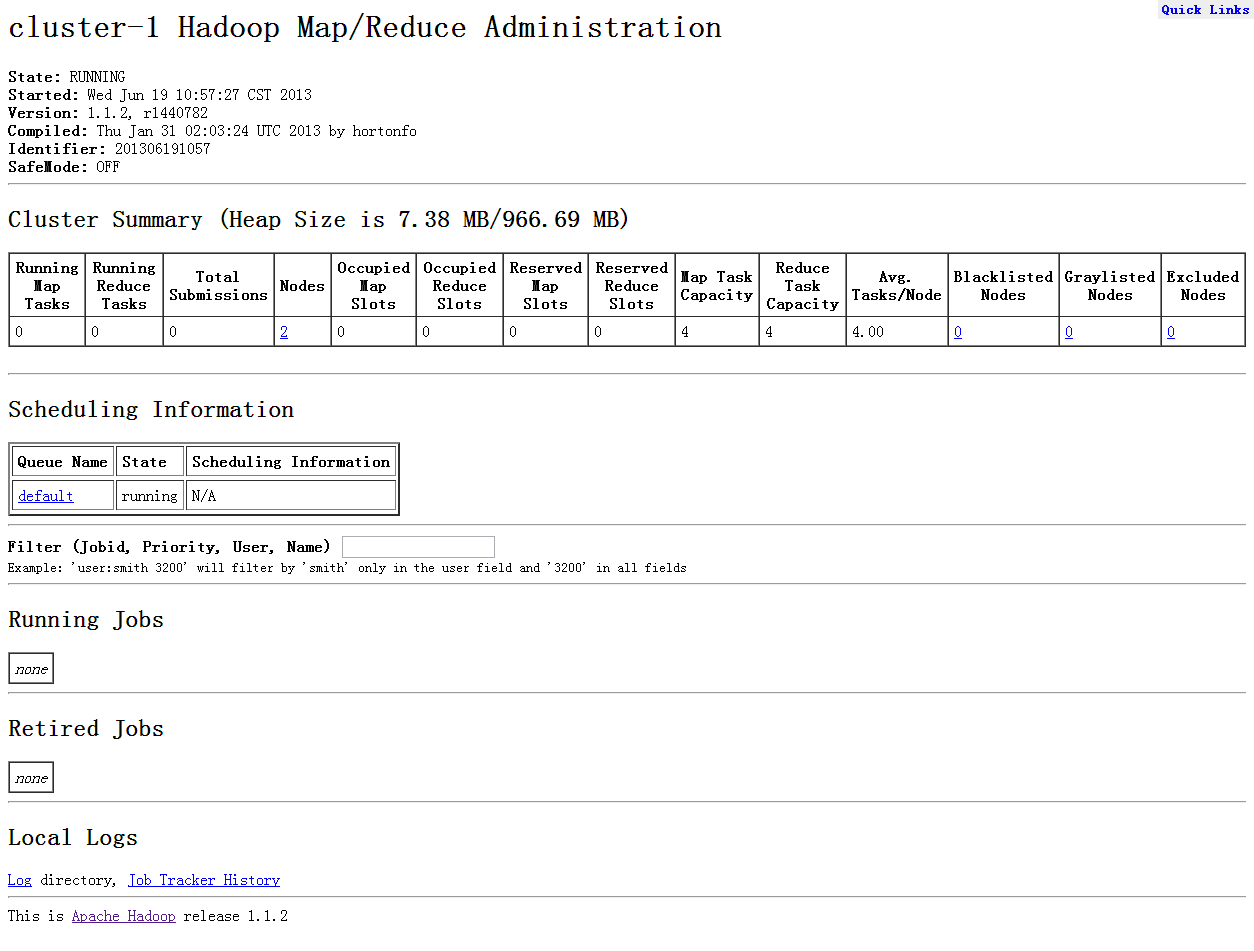Screen dimensions: 1254x951
Task: Click the Cluster Summary heading
Action: pyautogui.click(x=318, y=220)
